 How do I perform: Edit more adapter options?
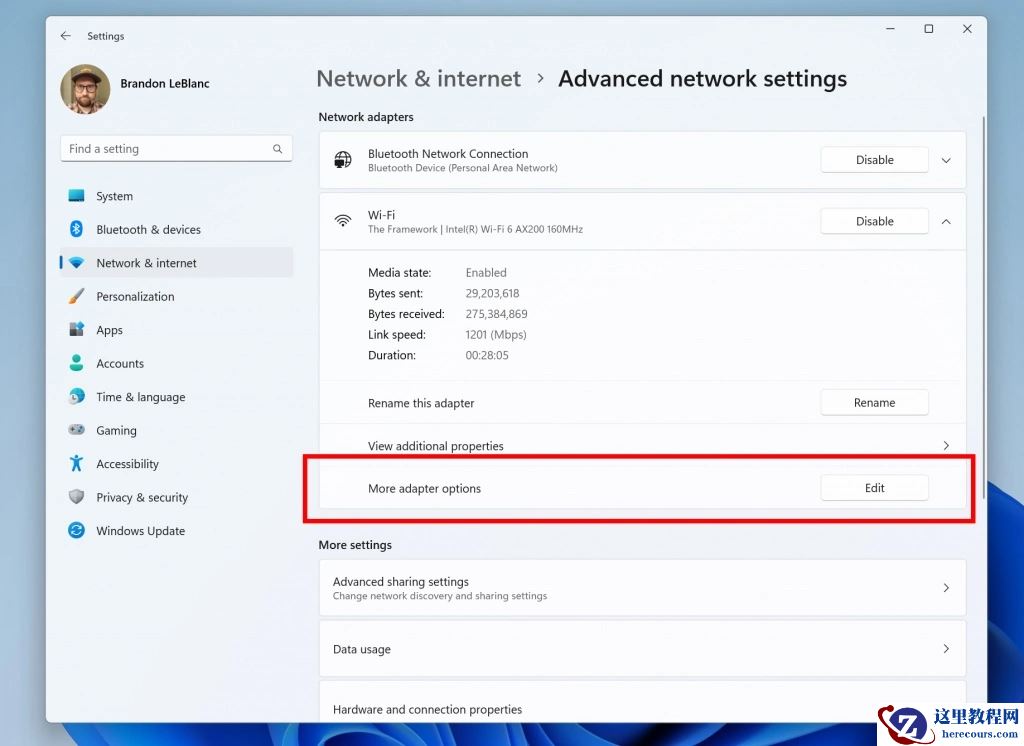click(x=874, y=488)
